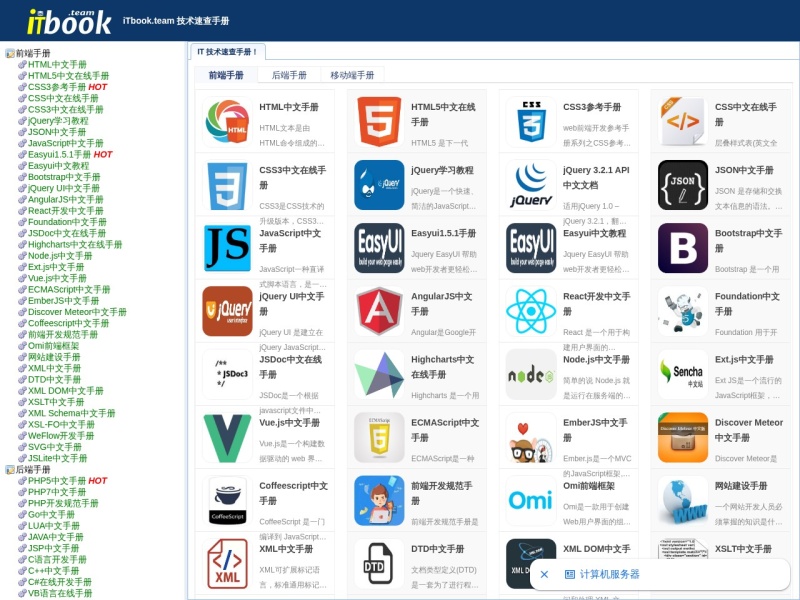This screenshot has width=800, height=600.
Task: Click the JSDoc3 comment icon
Action: pyautogui.click(x=228, y=374)
